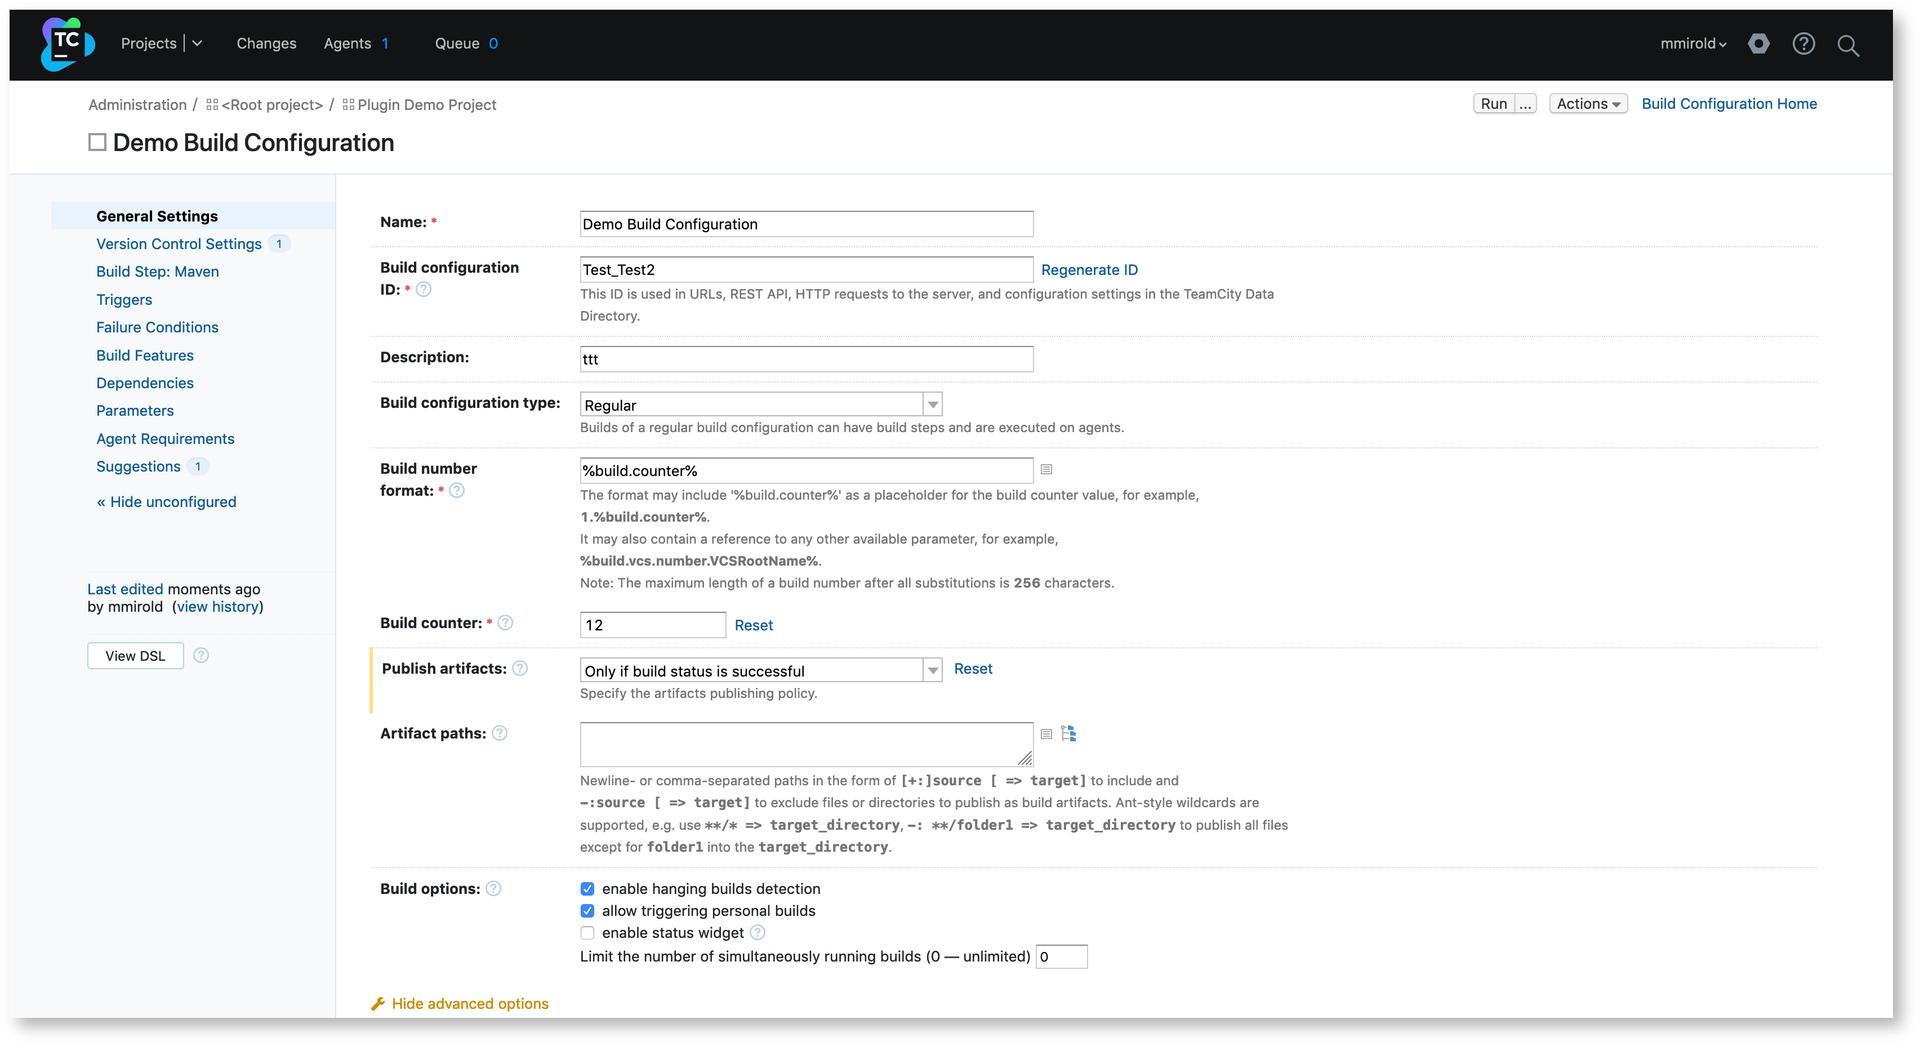
Task: Click help icon beside enable status widget
Action: (758, 933)
